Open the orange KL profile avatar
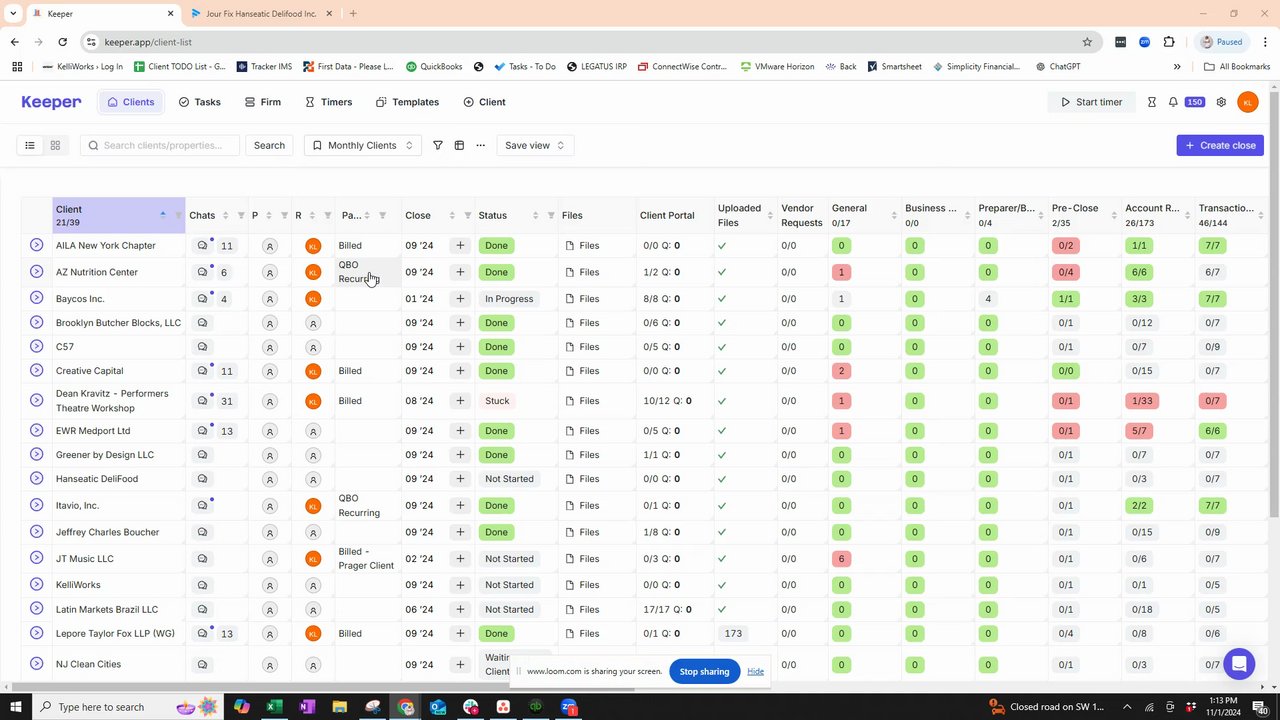 coord(1247,102)
